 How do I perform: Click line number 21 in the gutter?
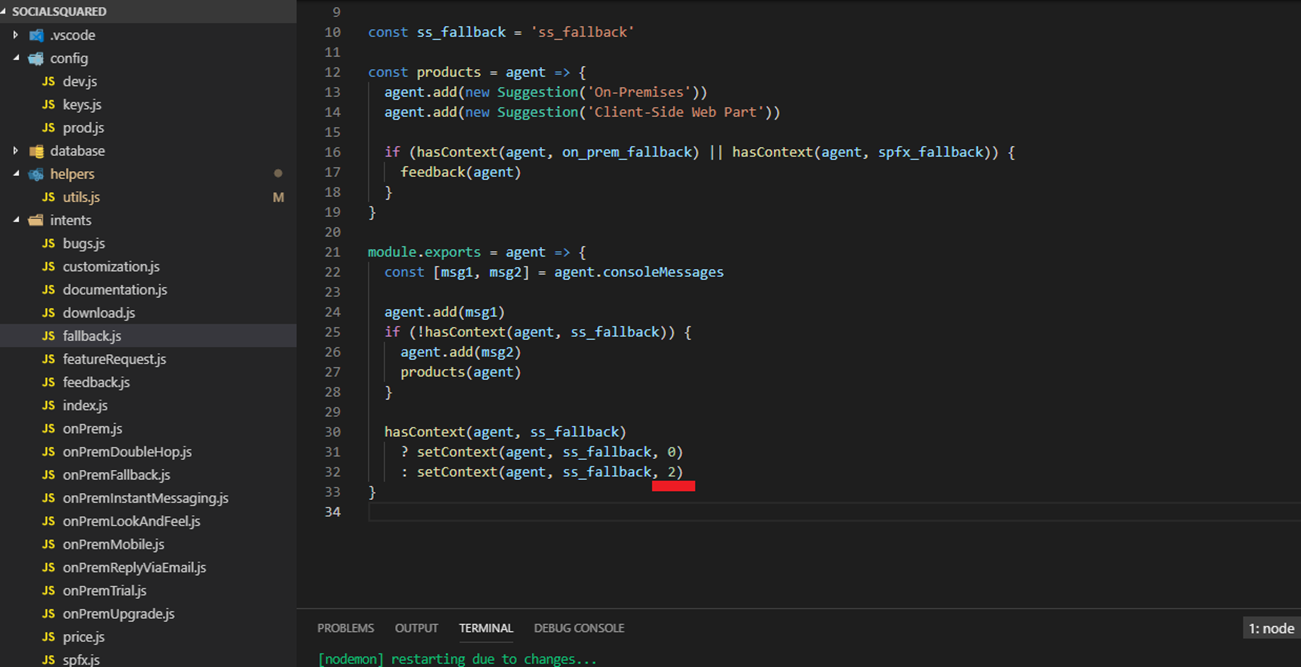point(332,252)
